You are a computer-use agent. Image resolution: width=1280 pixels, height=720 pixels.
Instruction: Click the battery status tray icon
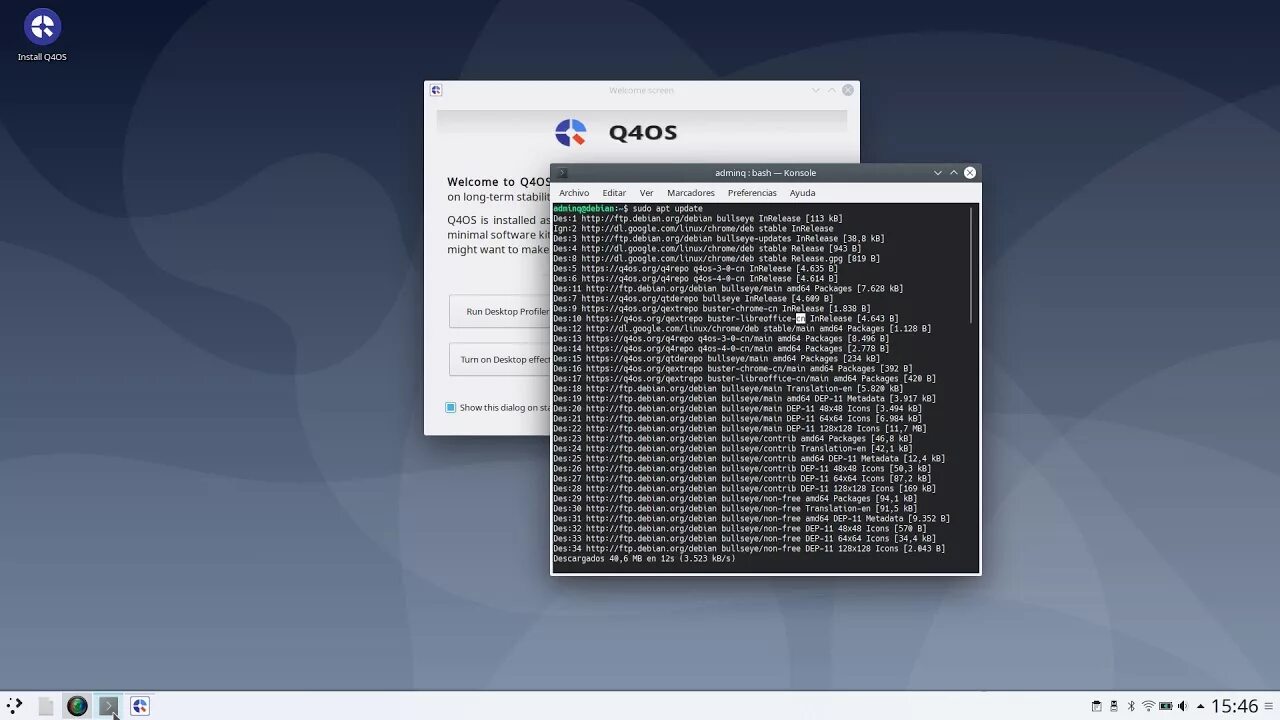click(x=1166, y=707)
